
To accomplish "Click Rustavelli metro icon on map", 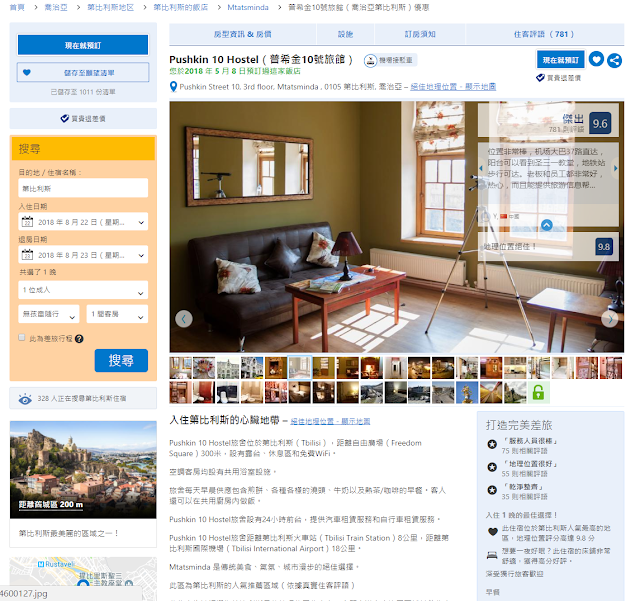I will 41,564.
